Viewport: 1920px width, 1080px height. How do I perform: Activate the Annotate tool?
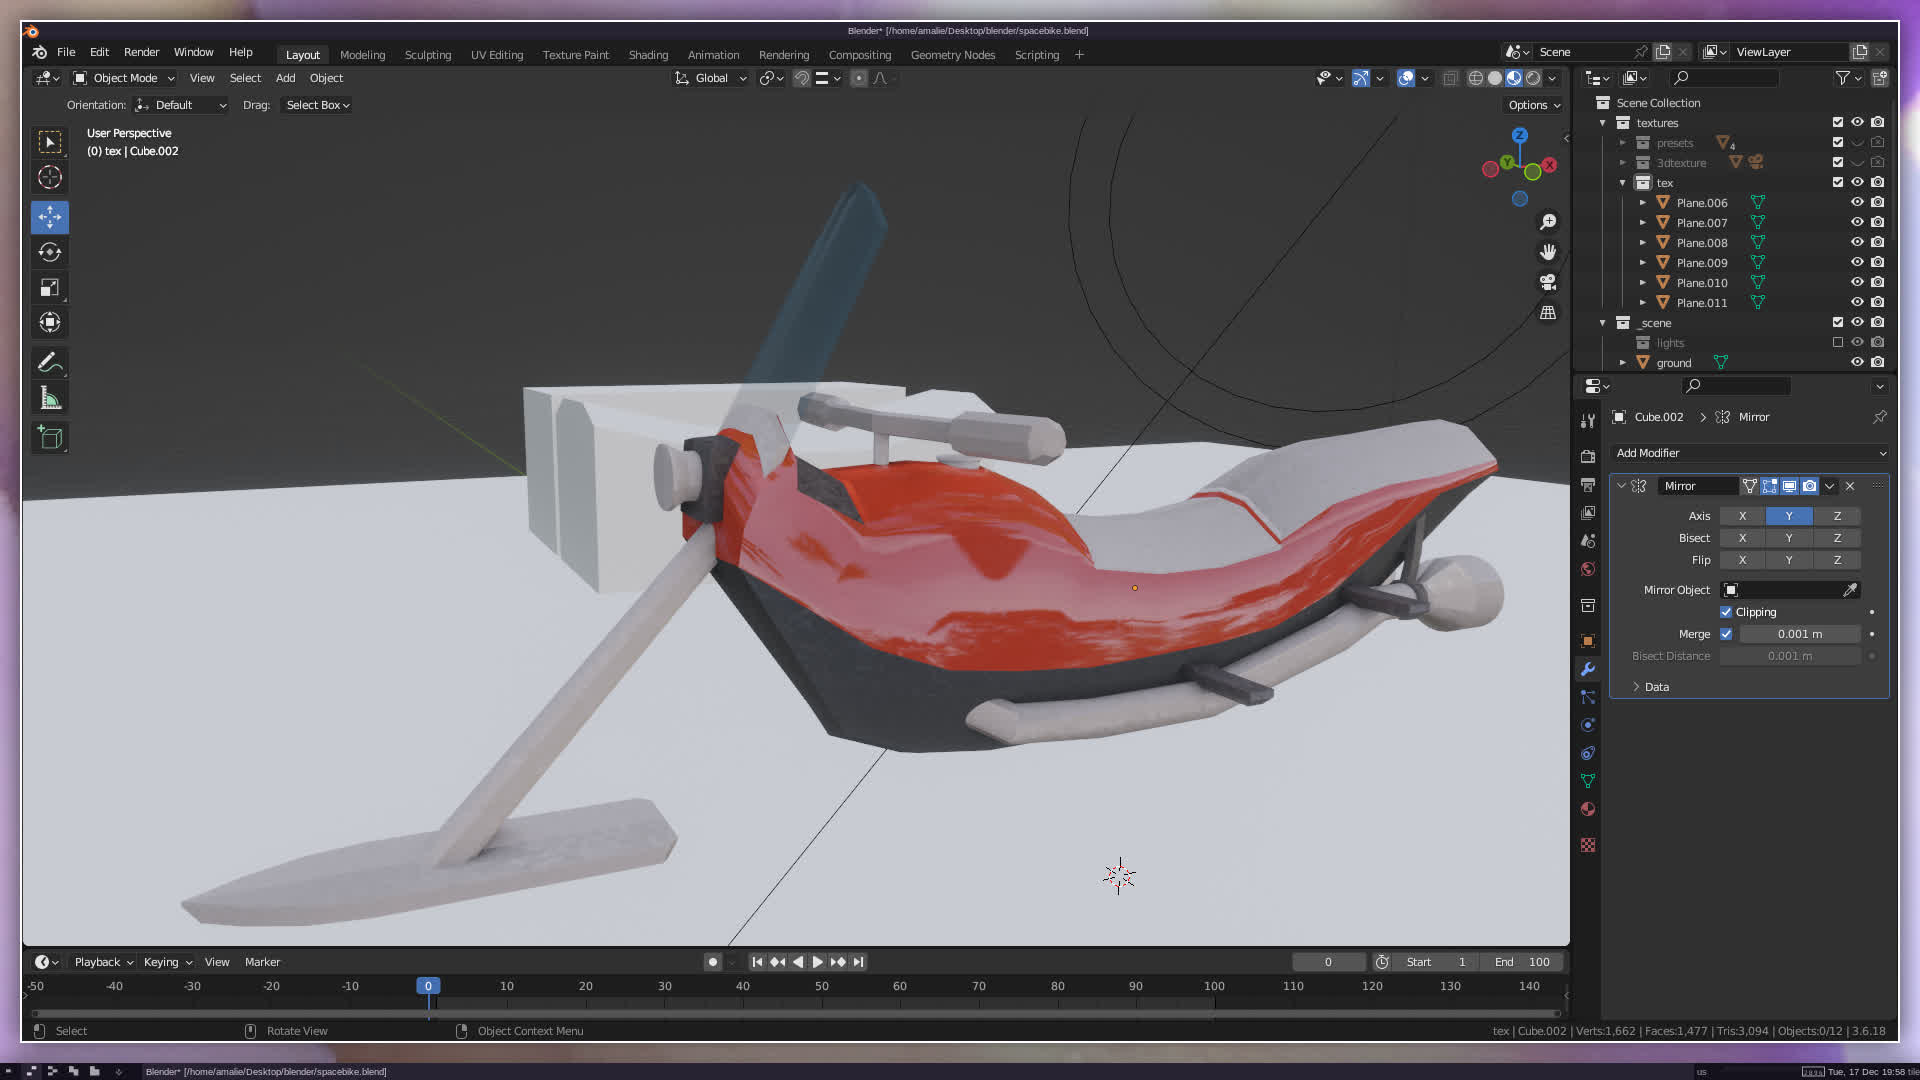pos(50,362)
